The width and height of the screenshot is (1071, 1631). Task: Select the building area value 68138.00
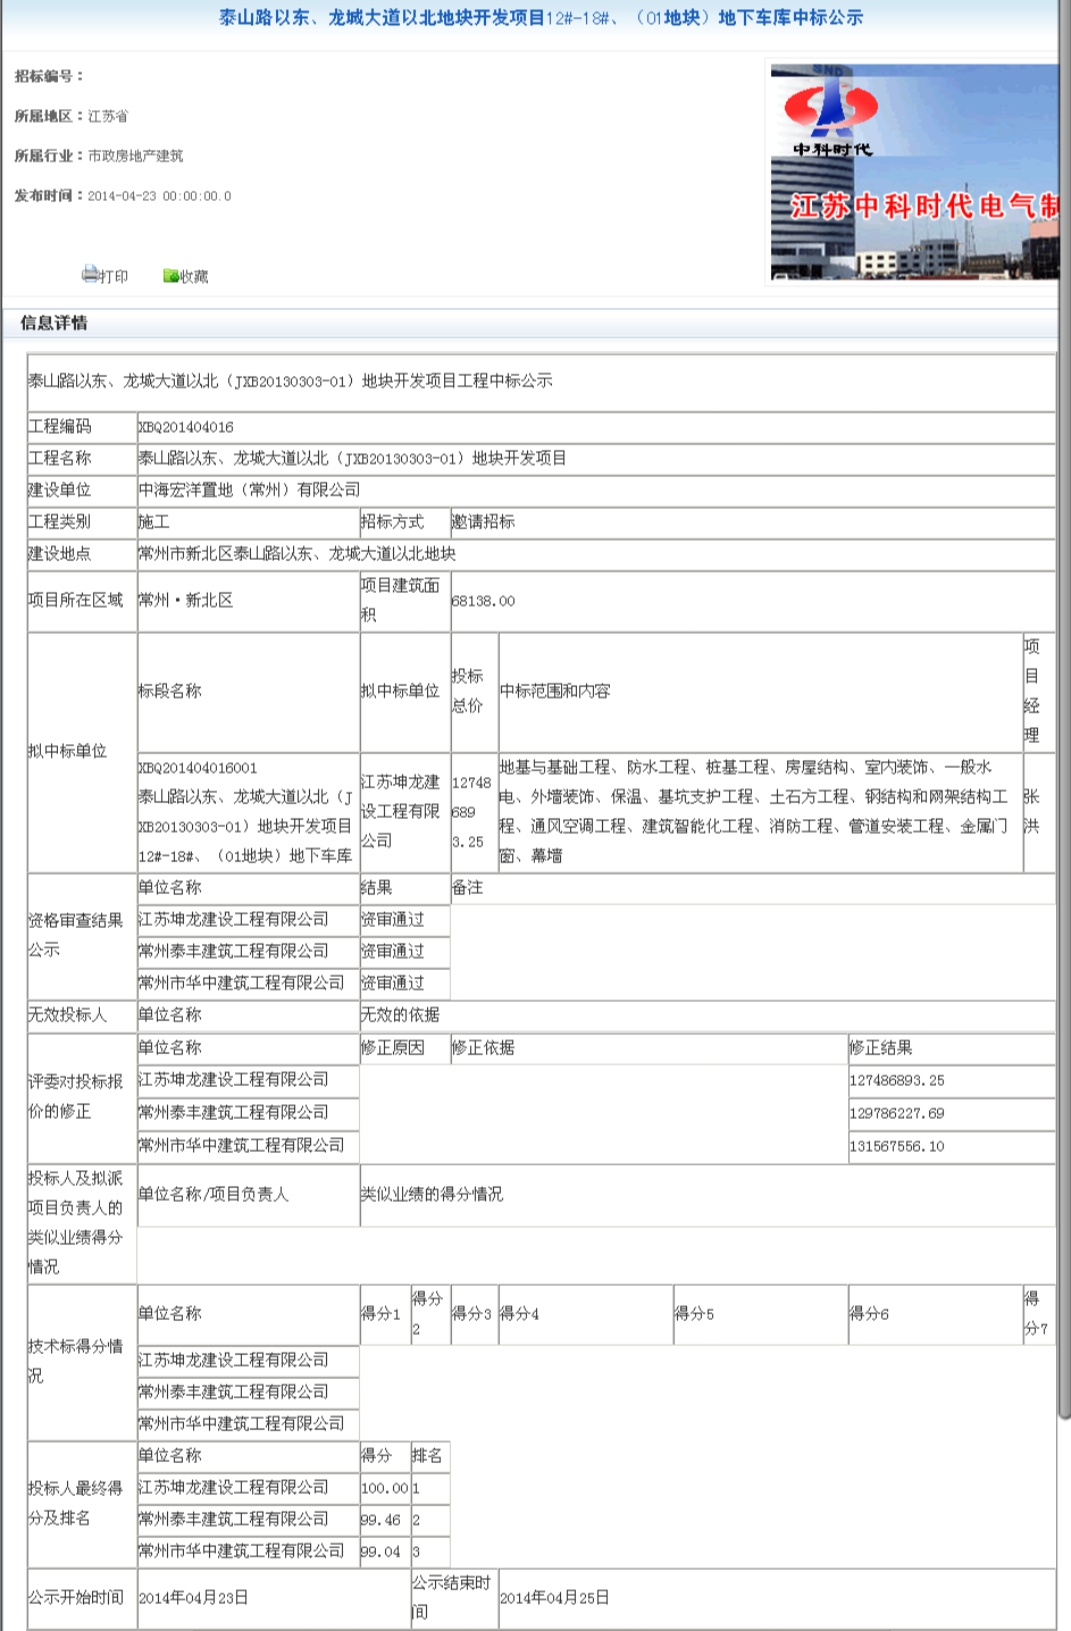(483, 601)
